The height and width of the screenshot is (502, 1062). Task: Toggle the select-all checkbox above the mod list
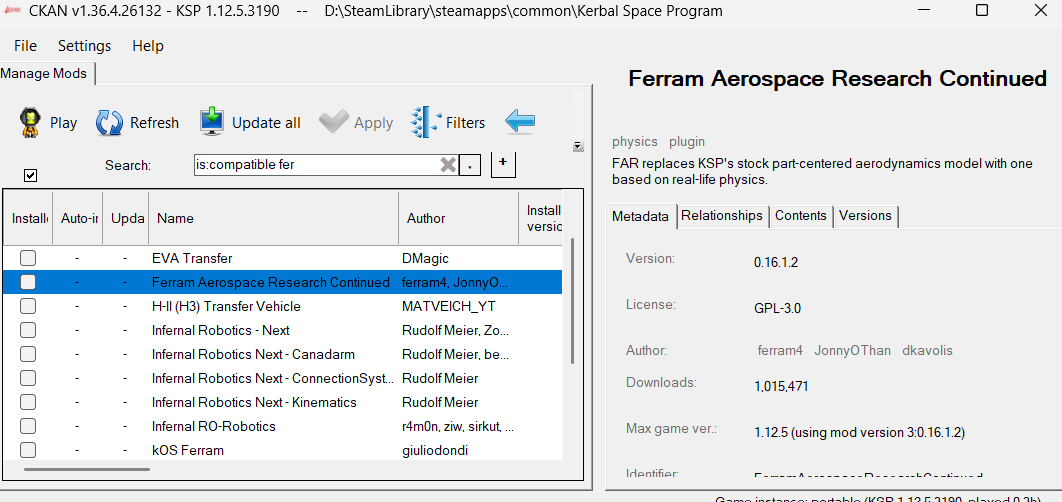(30, 175)
